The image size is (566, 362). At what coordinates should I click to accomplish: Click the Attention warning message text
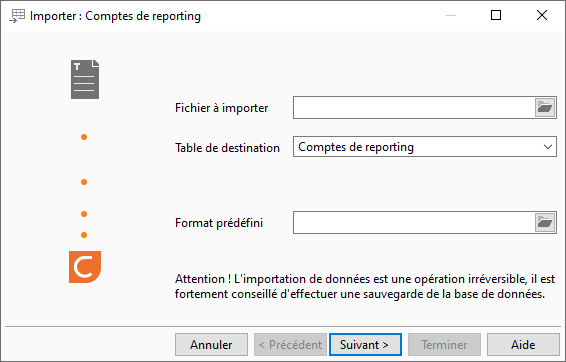tap(365, 287)
